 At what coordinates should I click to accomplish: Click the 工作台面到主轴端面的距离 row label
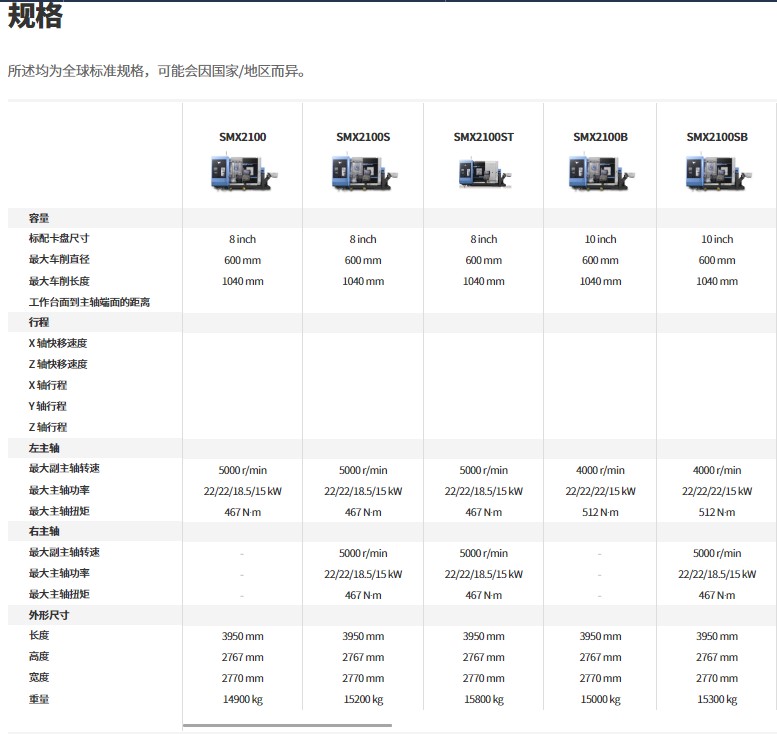tap(89, 302)
